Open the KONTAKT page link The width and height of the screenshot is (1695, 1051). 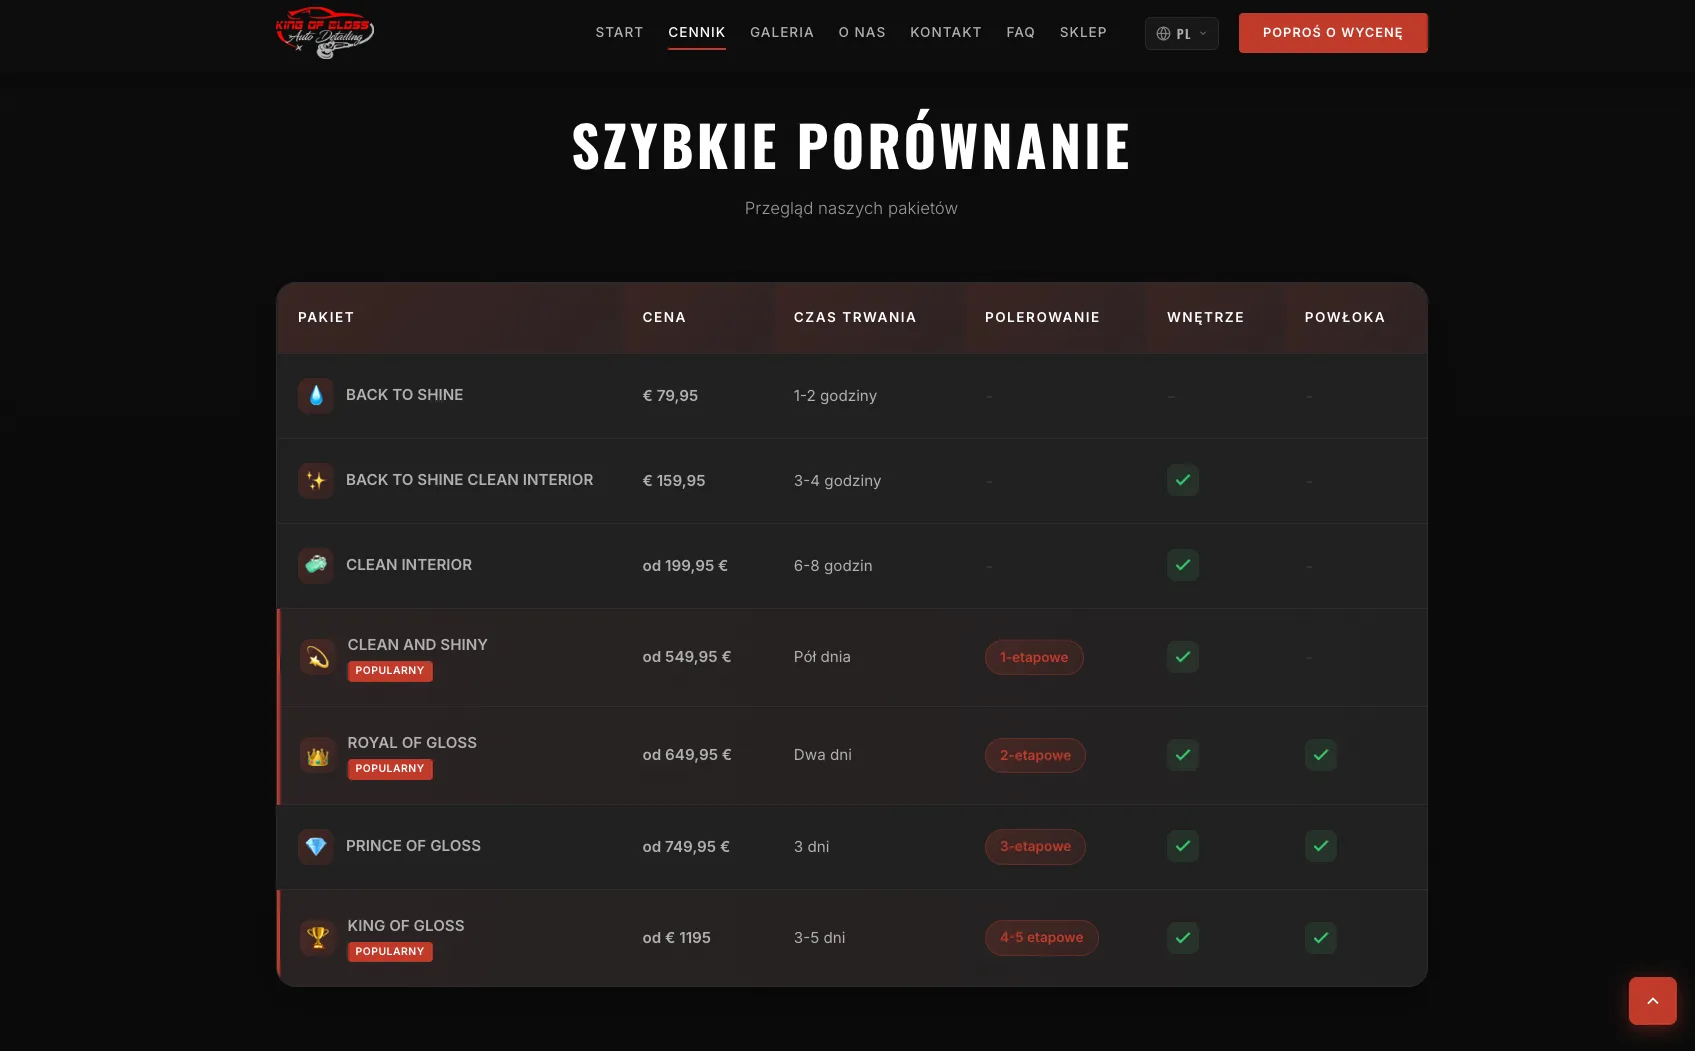click(945, 32)
